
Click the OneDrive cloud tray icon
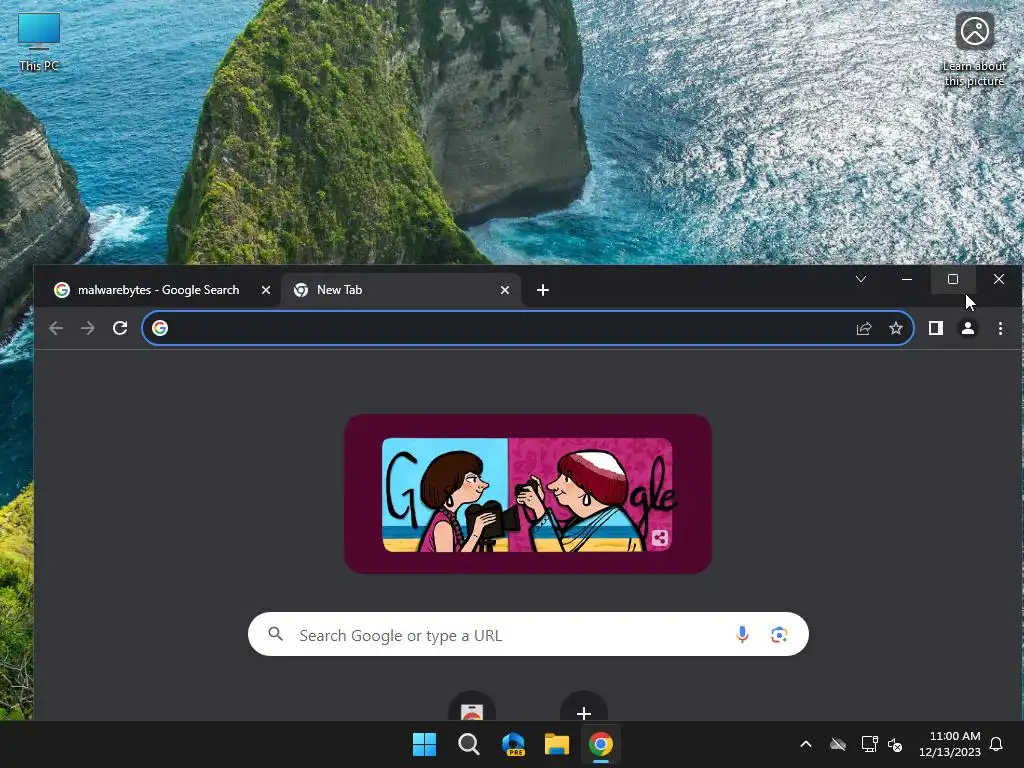[x=838, y=744]
